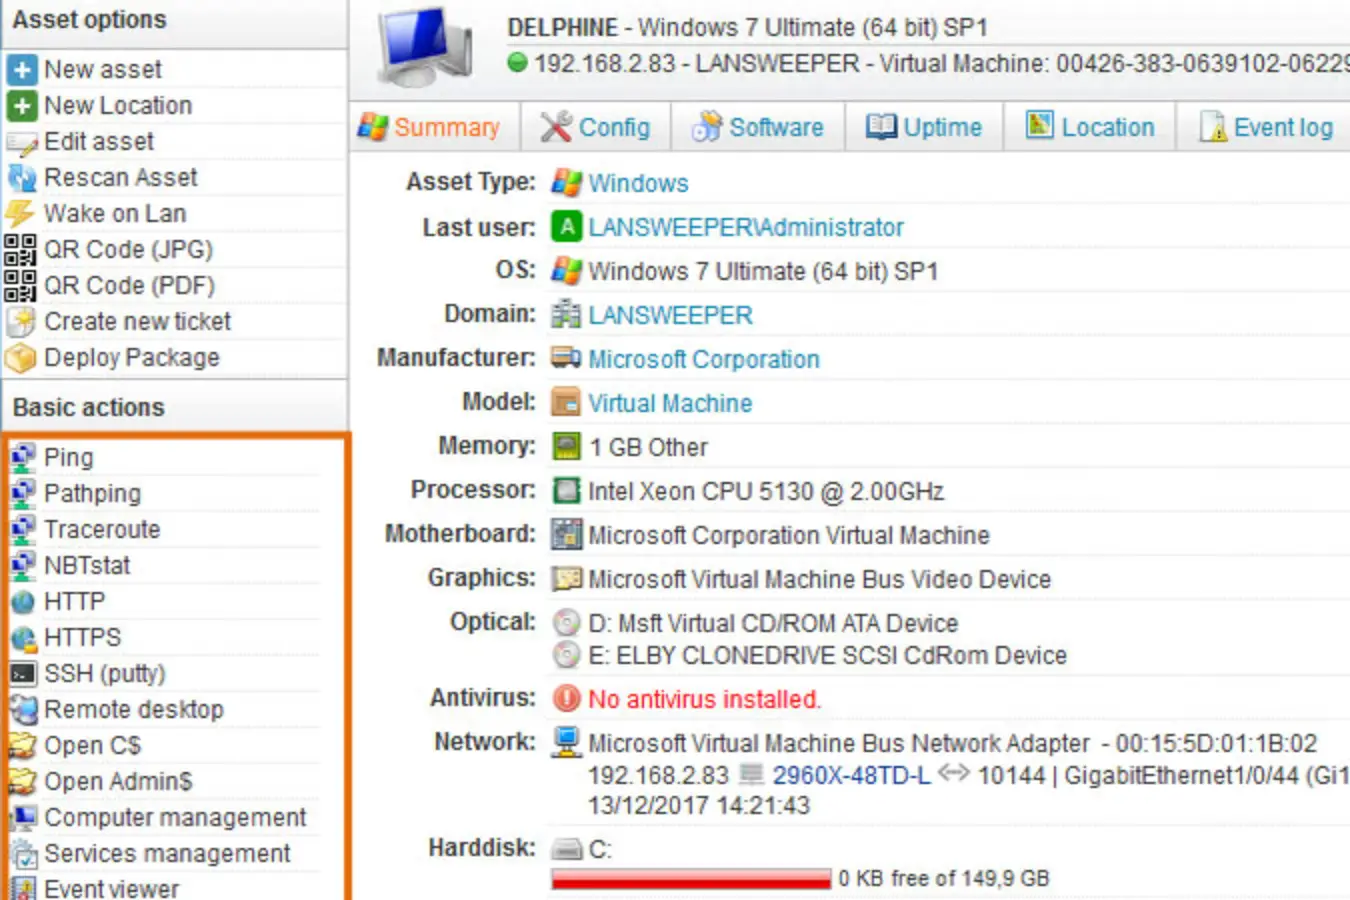Click the New Location green plus icon
This screenshot has width=1350, height=900.
point(21,106)
